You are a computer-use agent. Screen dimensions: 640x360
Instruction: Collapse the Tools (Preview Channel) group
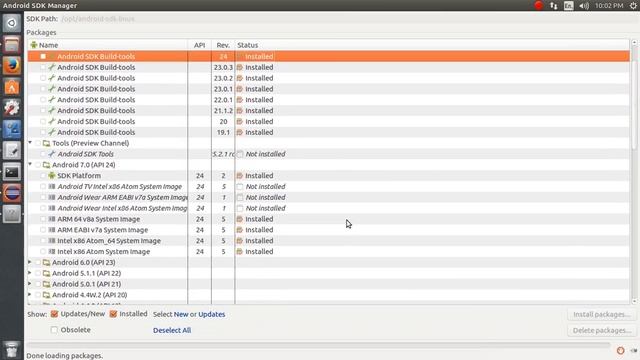[30, 143]
